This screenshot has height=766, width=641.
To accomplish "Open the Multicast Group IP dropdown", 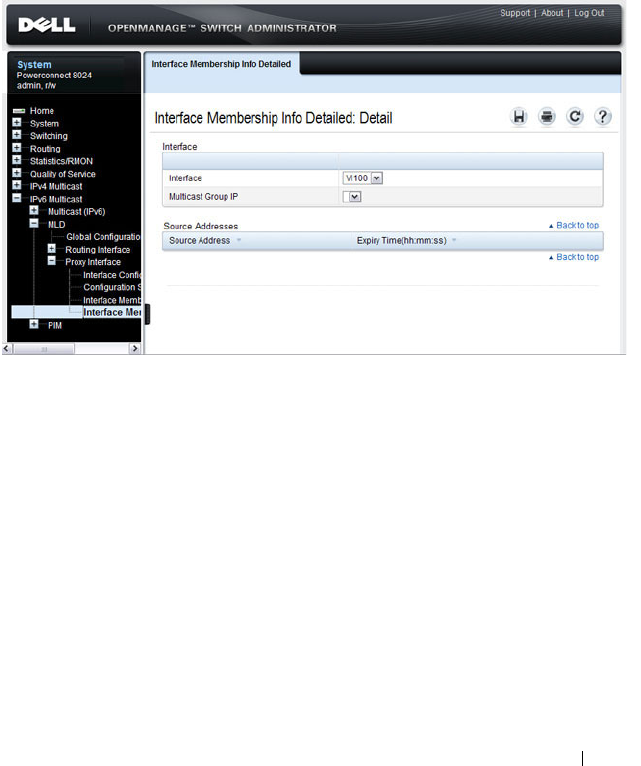I will tap(352, 197).
